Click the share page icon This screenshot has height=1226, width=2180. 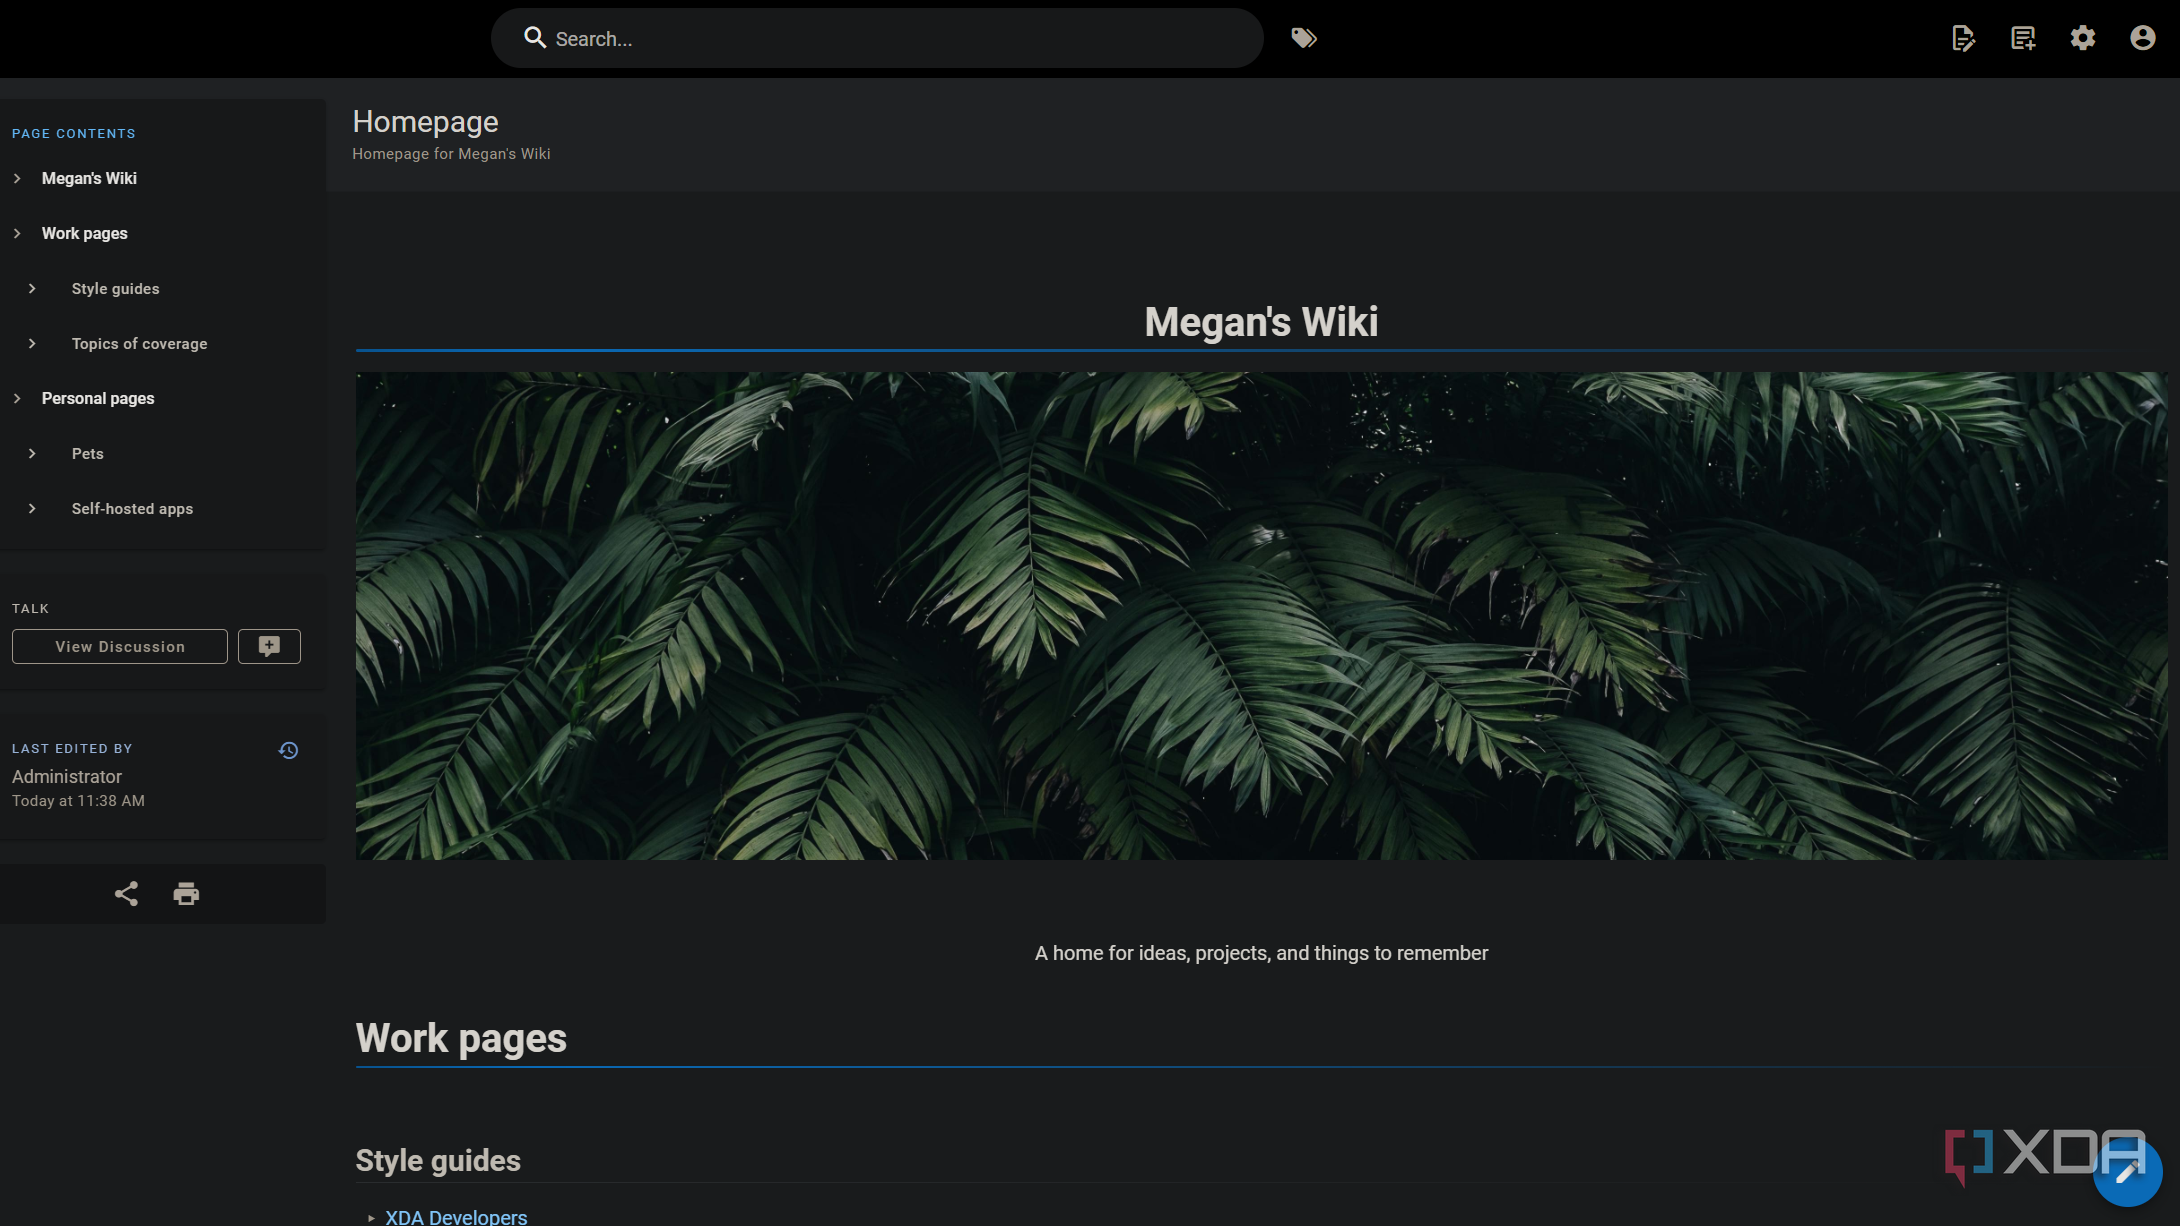(126, 893)
